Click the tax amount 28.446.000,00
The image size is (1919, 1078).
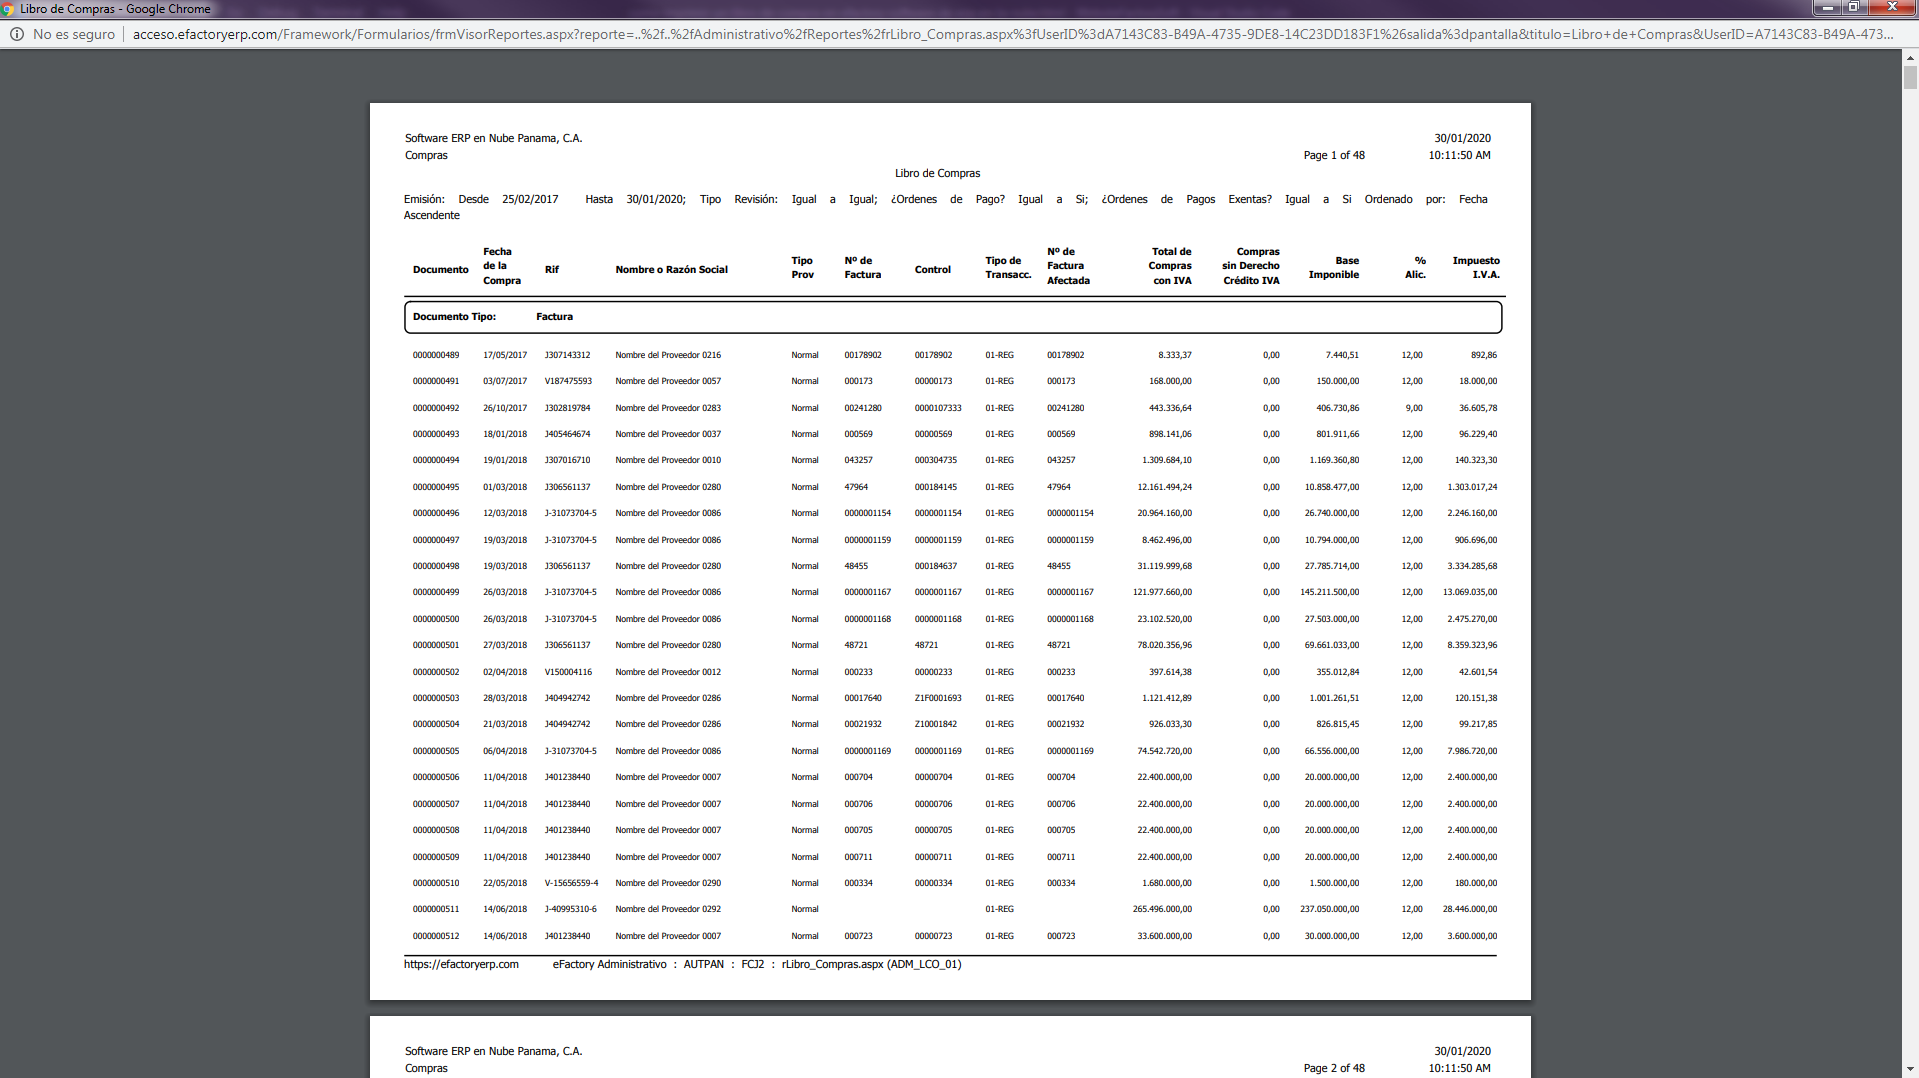1470,909
